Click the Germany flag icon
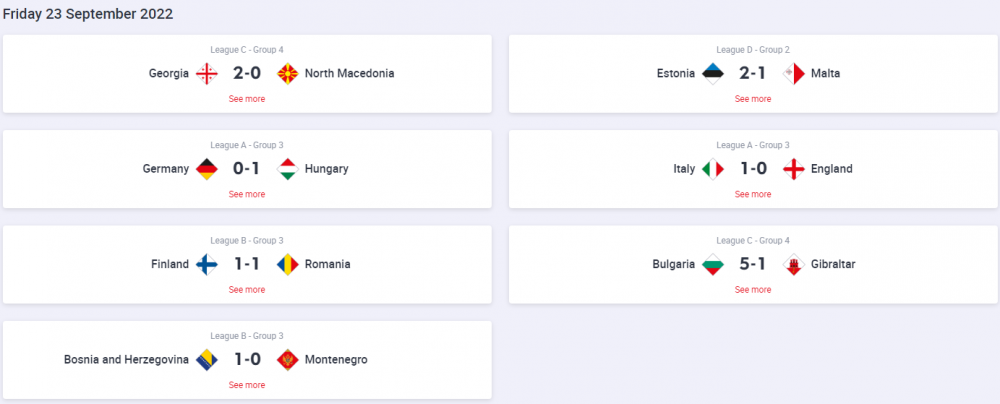The image size is (1000, 404). point(207,169)
